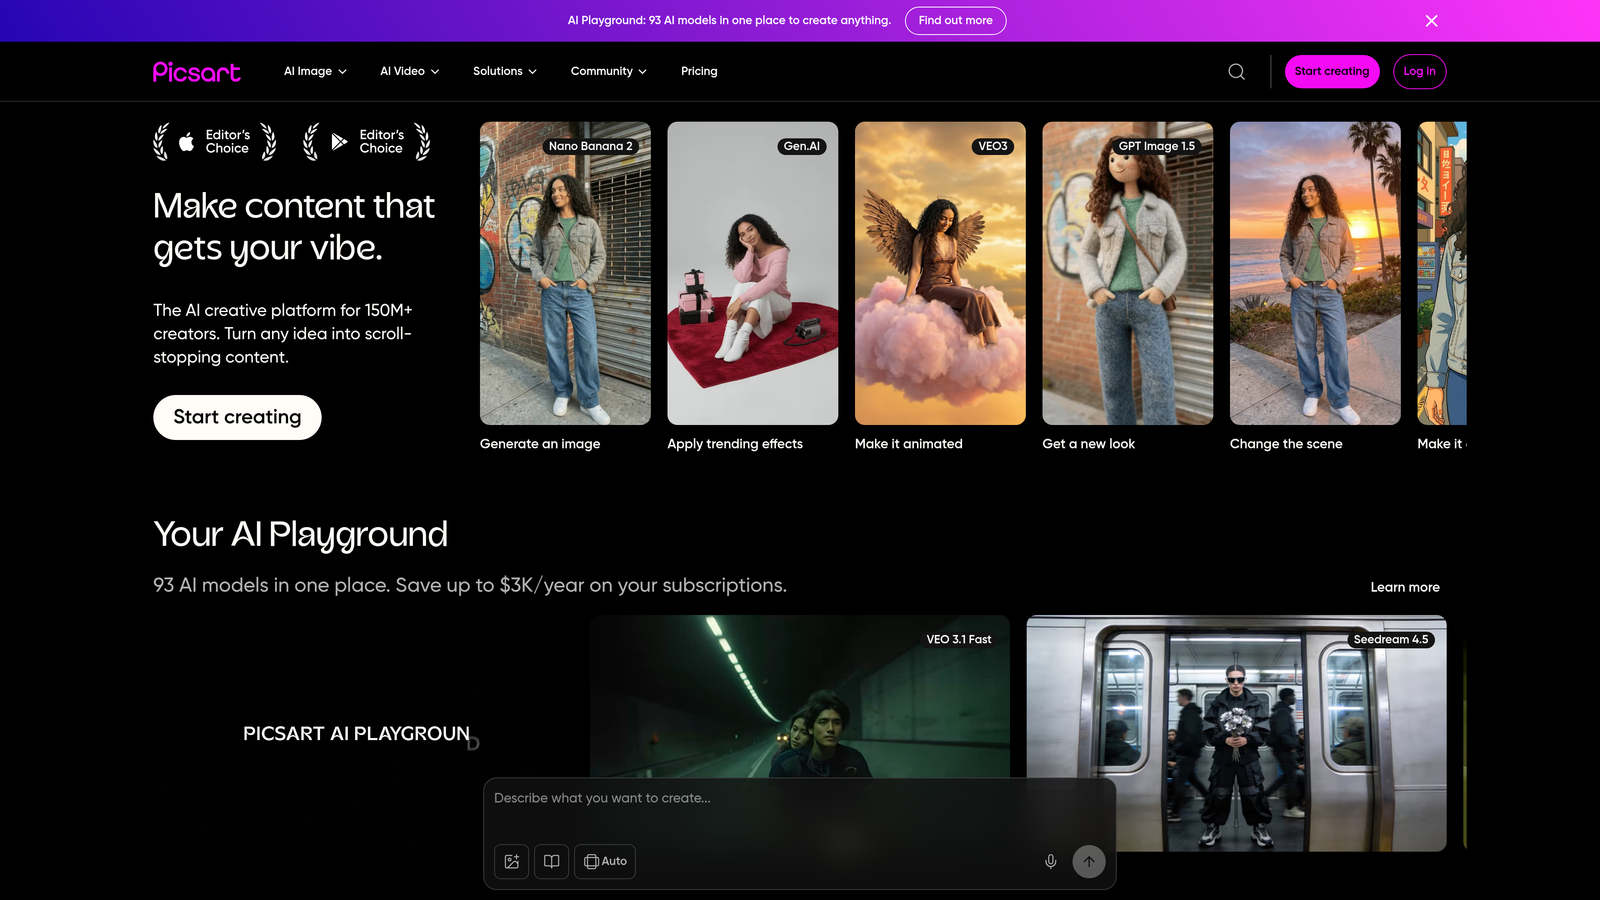Open the Nano Banana 2 image card
Viewport: 1600px width, 900px height.
coord(565,273)
